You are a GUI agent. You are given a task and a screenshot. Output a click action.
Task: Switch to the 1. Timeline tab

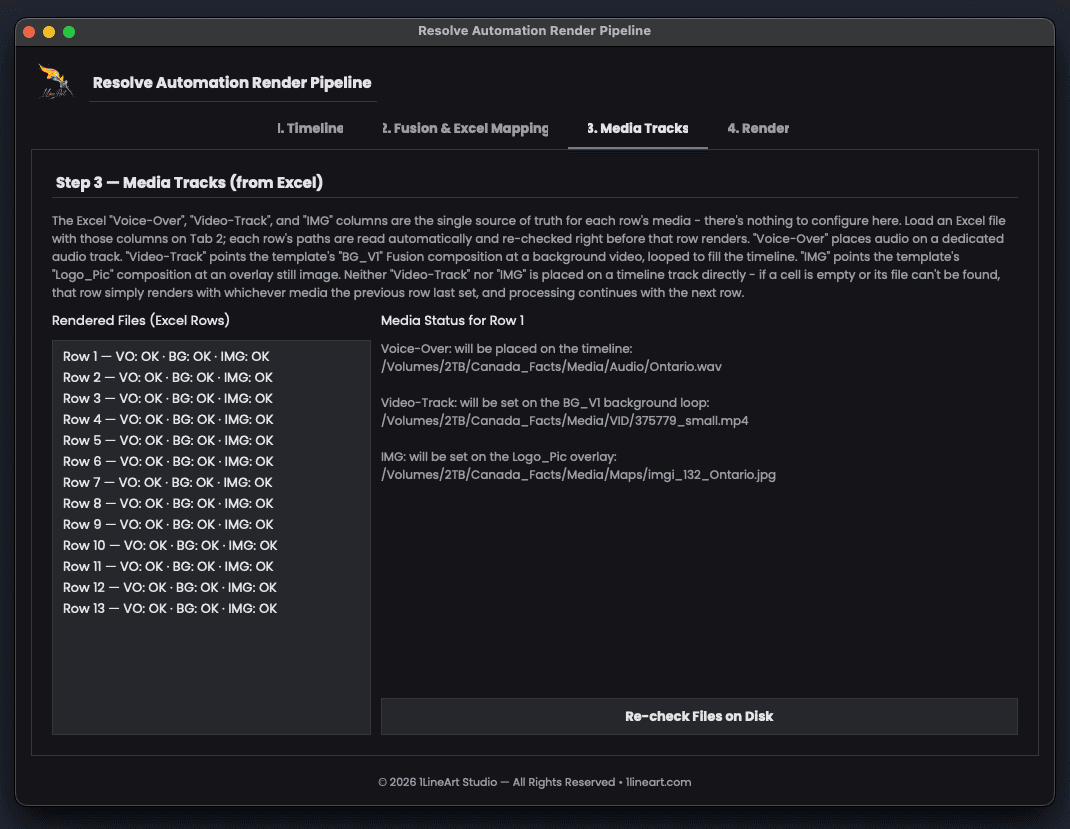coord(310,128)
